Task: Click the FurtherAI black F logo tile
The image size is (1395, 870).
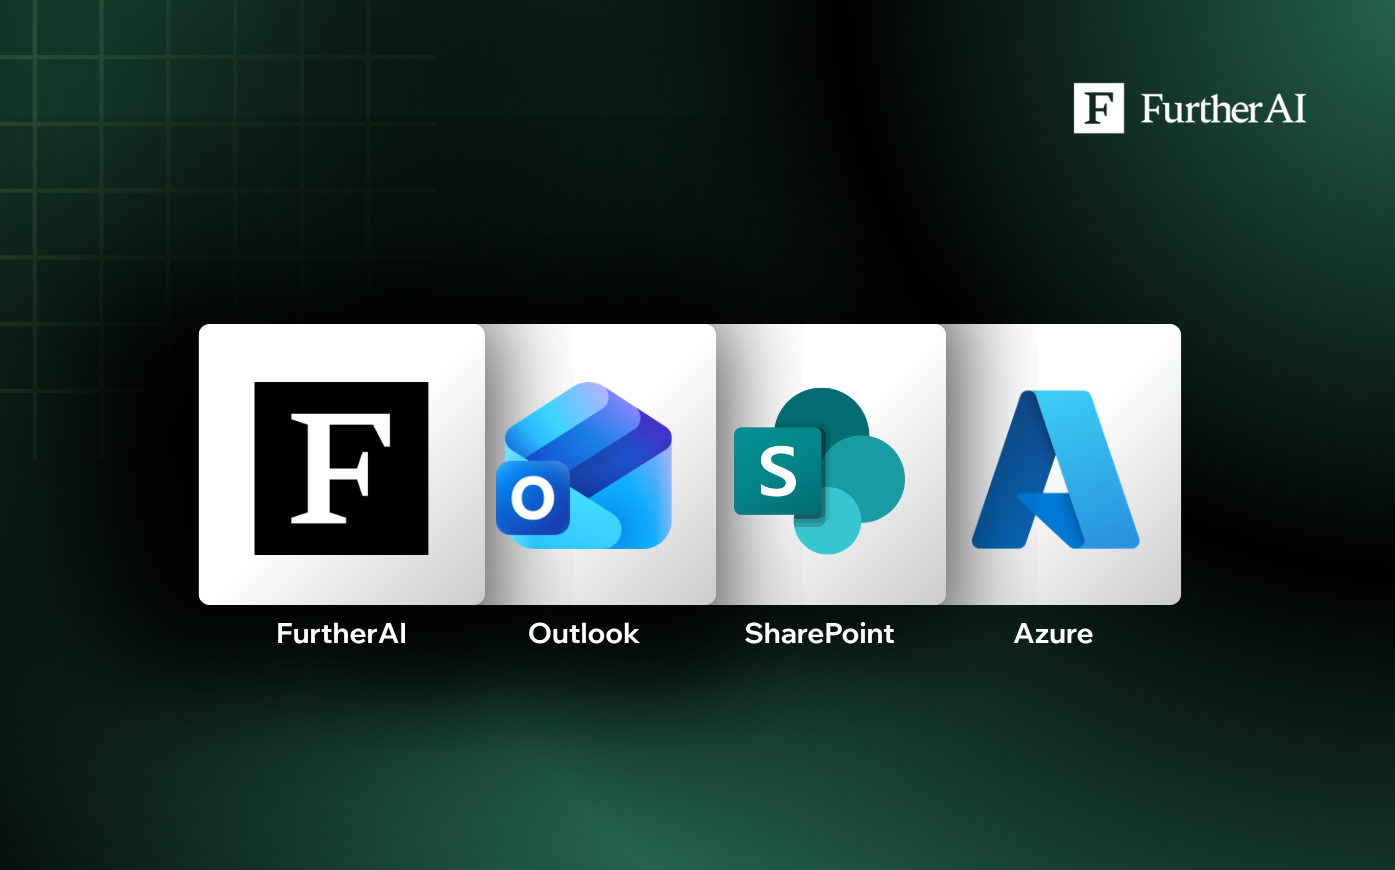Action: tap(341, 468)
